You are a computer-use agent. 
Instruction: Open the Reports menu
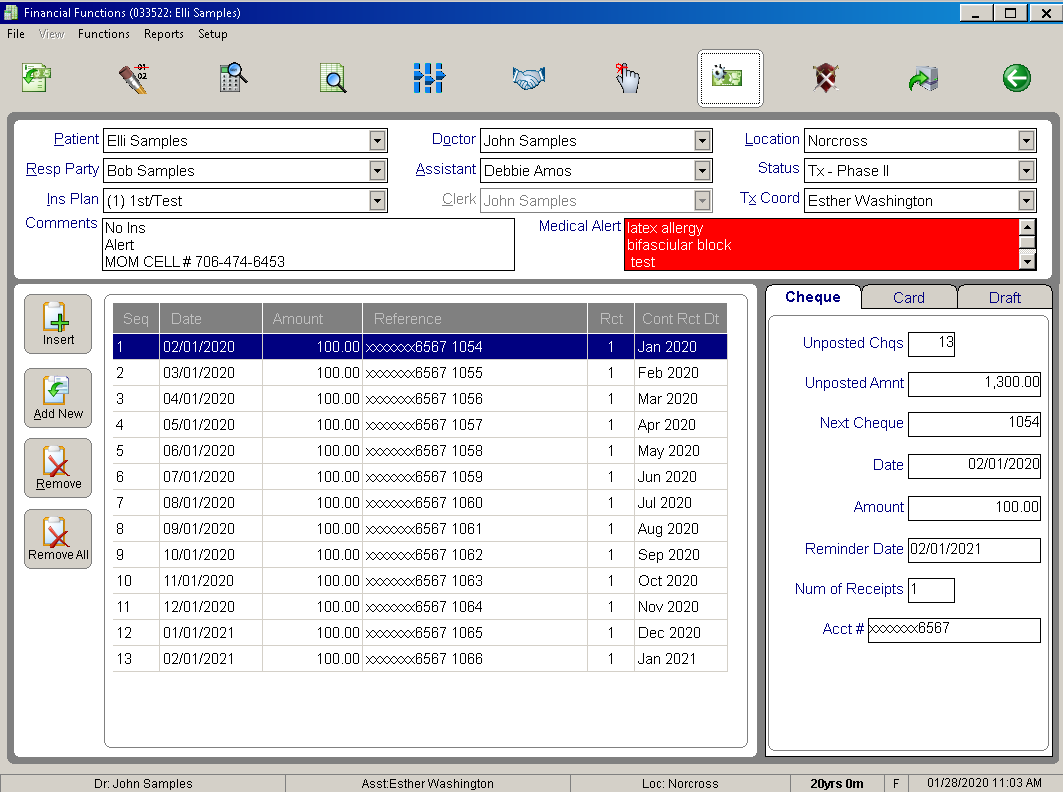pos(163,34)
